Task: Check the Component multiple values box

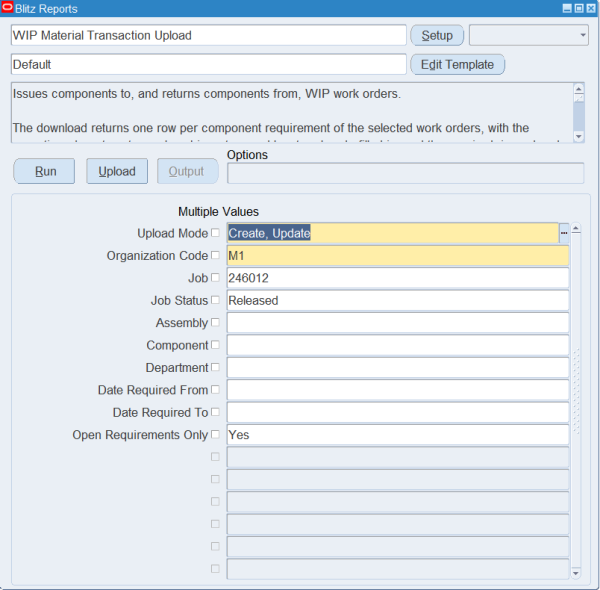Action: coord(215,345)
